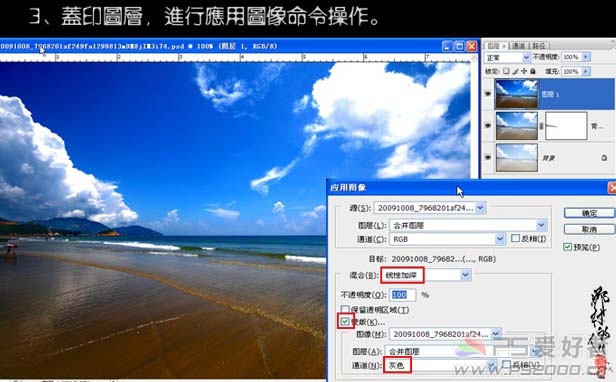Toggle lock position move icon
Viewport: 616px width, 382px height.
click(x=523, y=71)
